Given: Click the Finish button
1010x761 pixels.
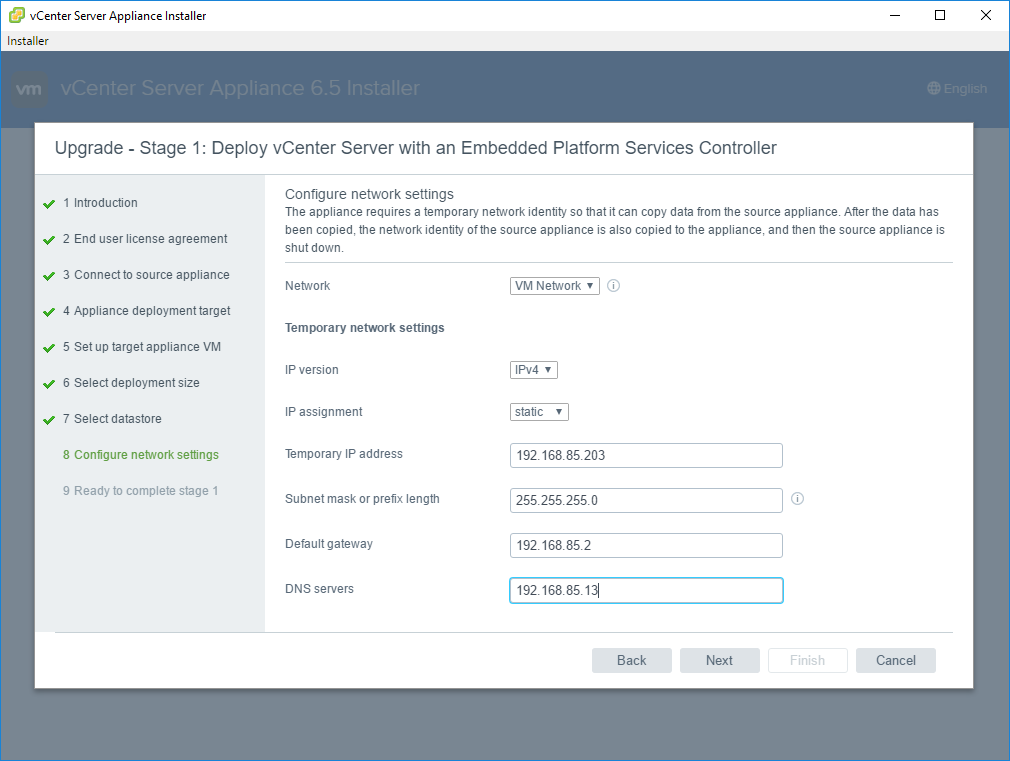Looking at the screenshot, I should click(807, 660).
